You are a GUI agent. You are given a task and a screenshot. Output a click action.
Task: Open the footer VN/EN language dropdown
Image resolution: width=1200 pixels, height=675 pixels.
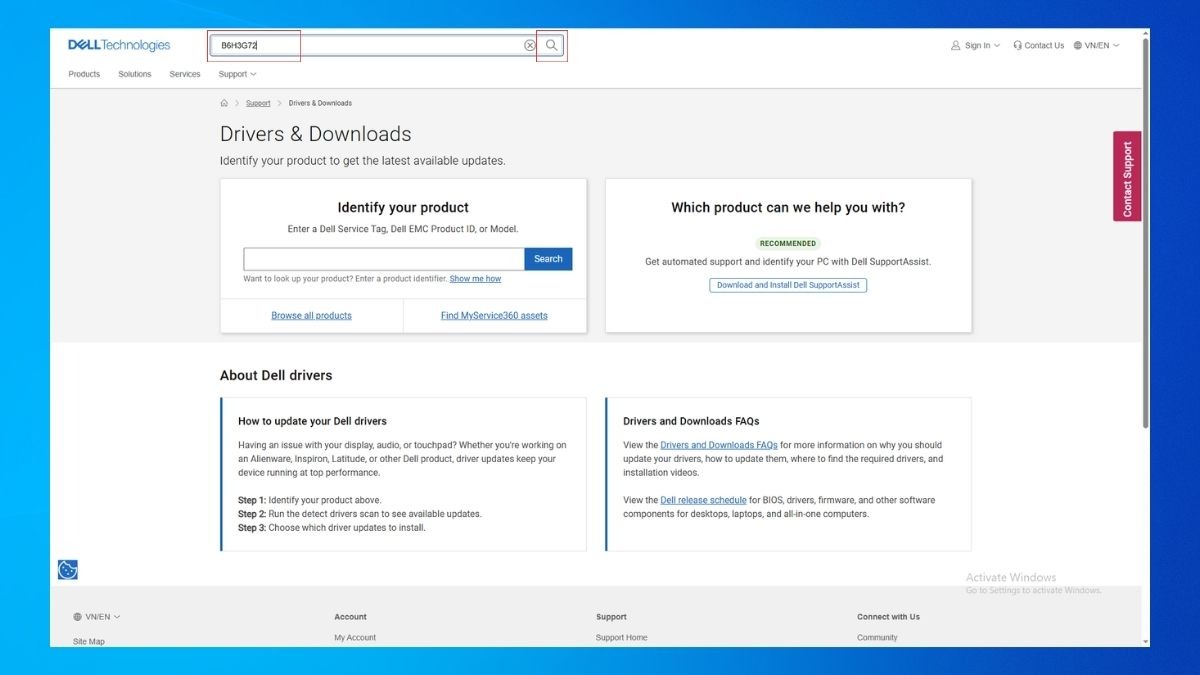click(x=97, y=617)
